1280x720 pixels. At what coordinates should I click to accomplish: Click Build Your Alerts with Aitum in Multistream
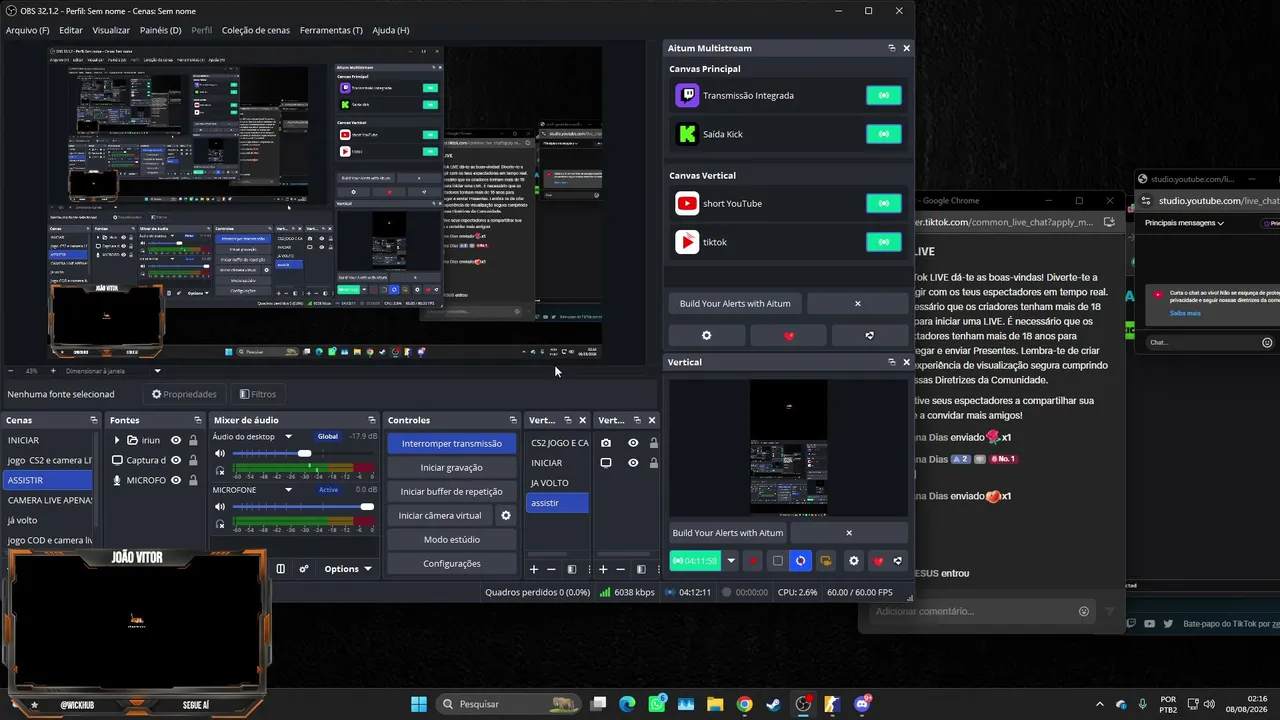pyautogui.click(x=735, y=303)
